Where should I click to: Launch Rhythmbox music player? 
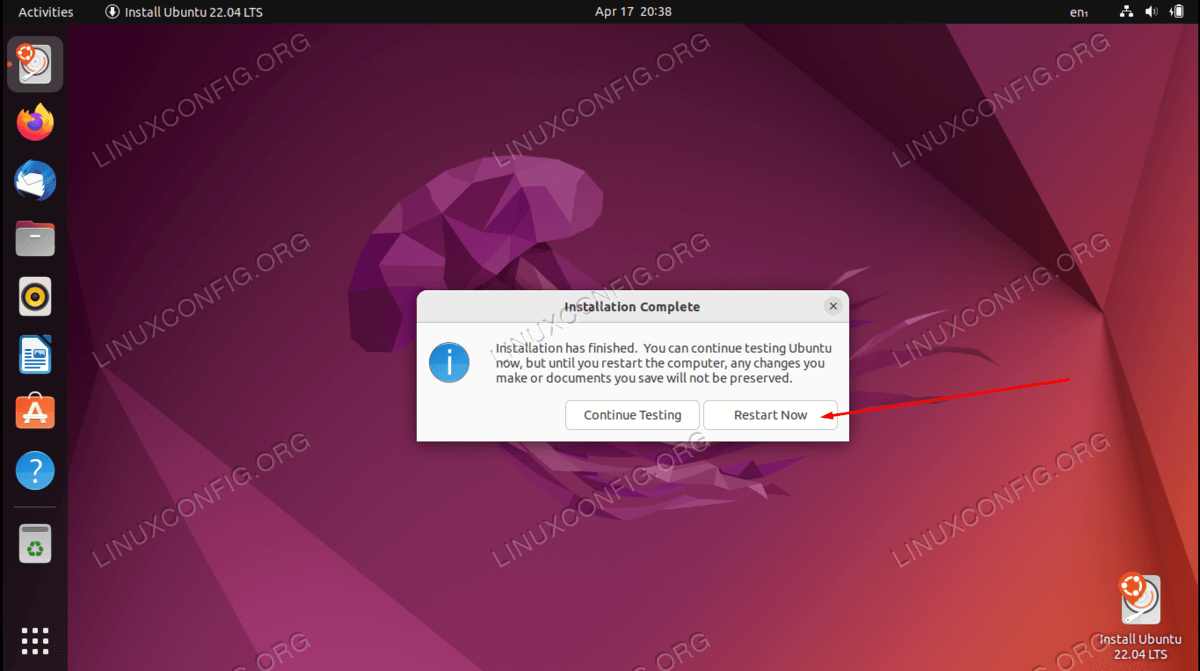(35, 297)
